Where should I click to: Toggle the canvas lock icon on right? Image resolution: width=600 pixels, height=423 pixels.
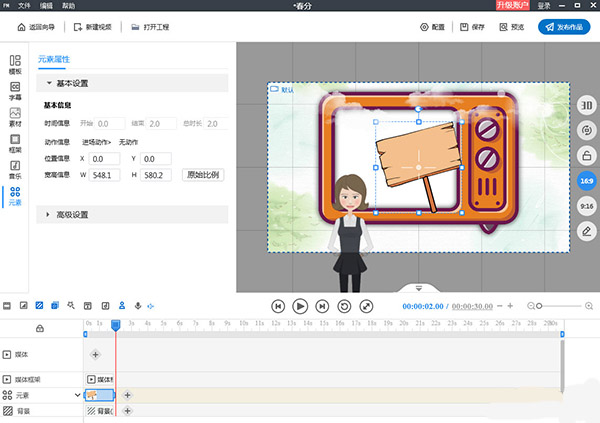(x=587, y=155)
